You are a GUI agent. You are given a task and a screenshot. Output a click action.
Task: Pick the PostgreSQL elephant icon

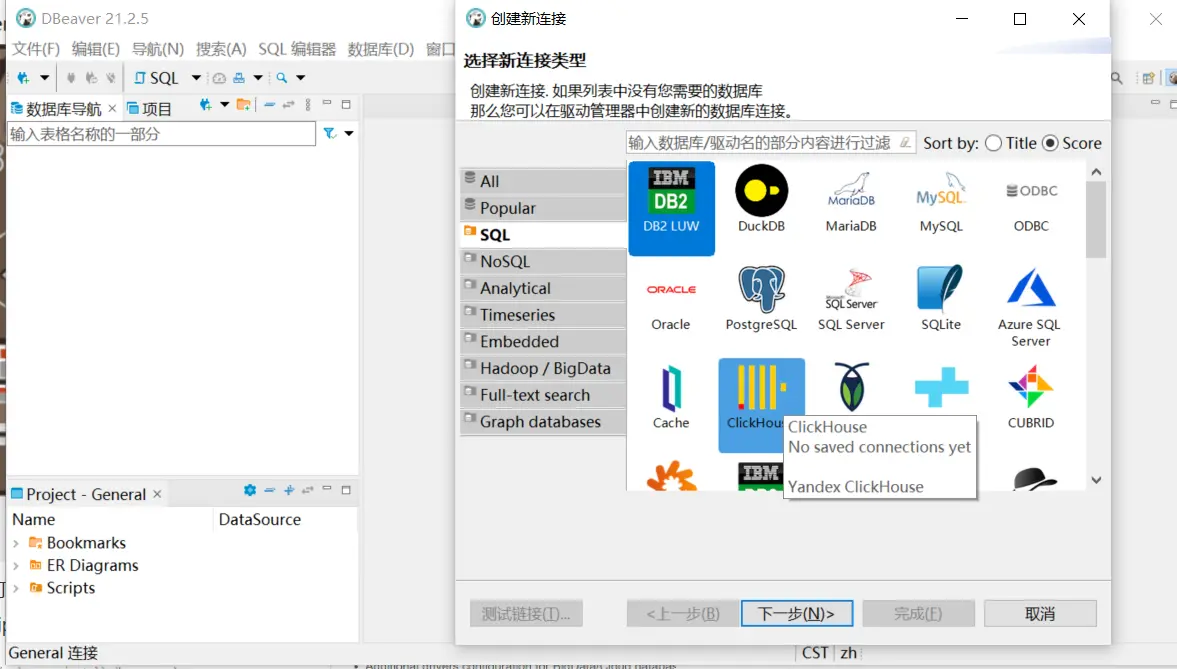click(761, 297)
